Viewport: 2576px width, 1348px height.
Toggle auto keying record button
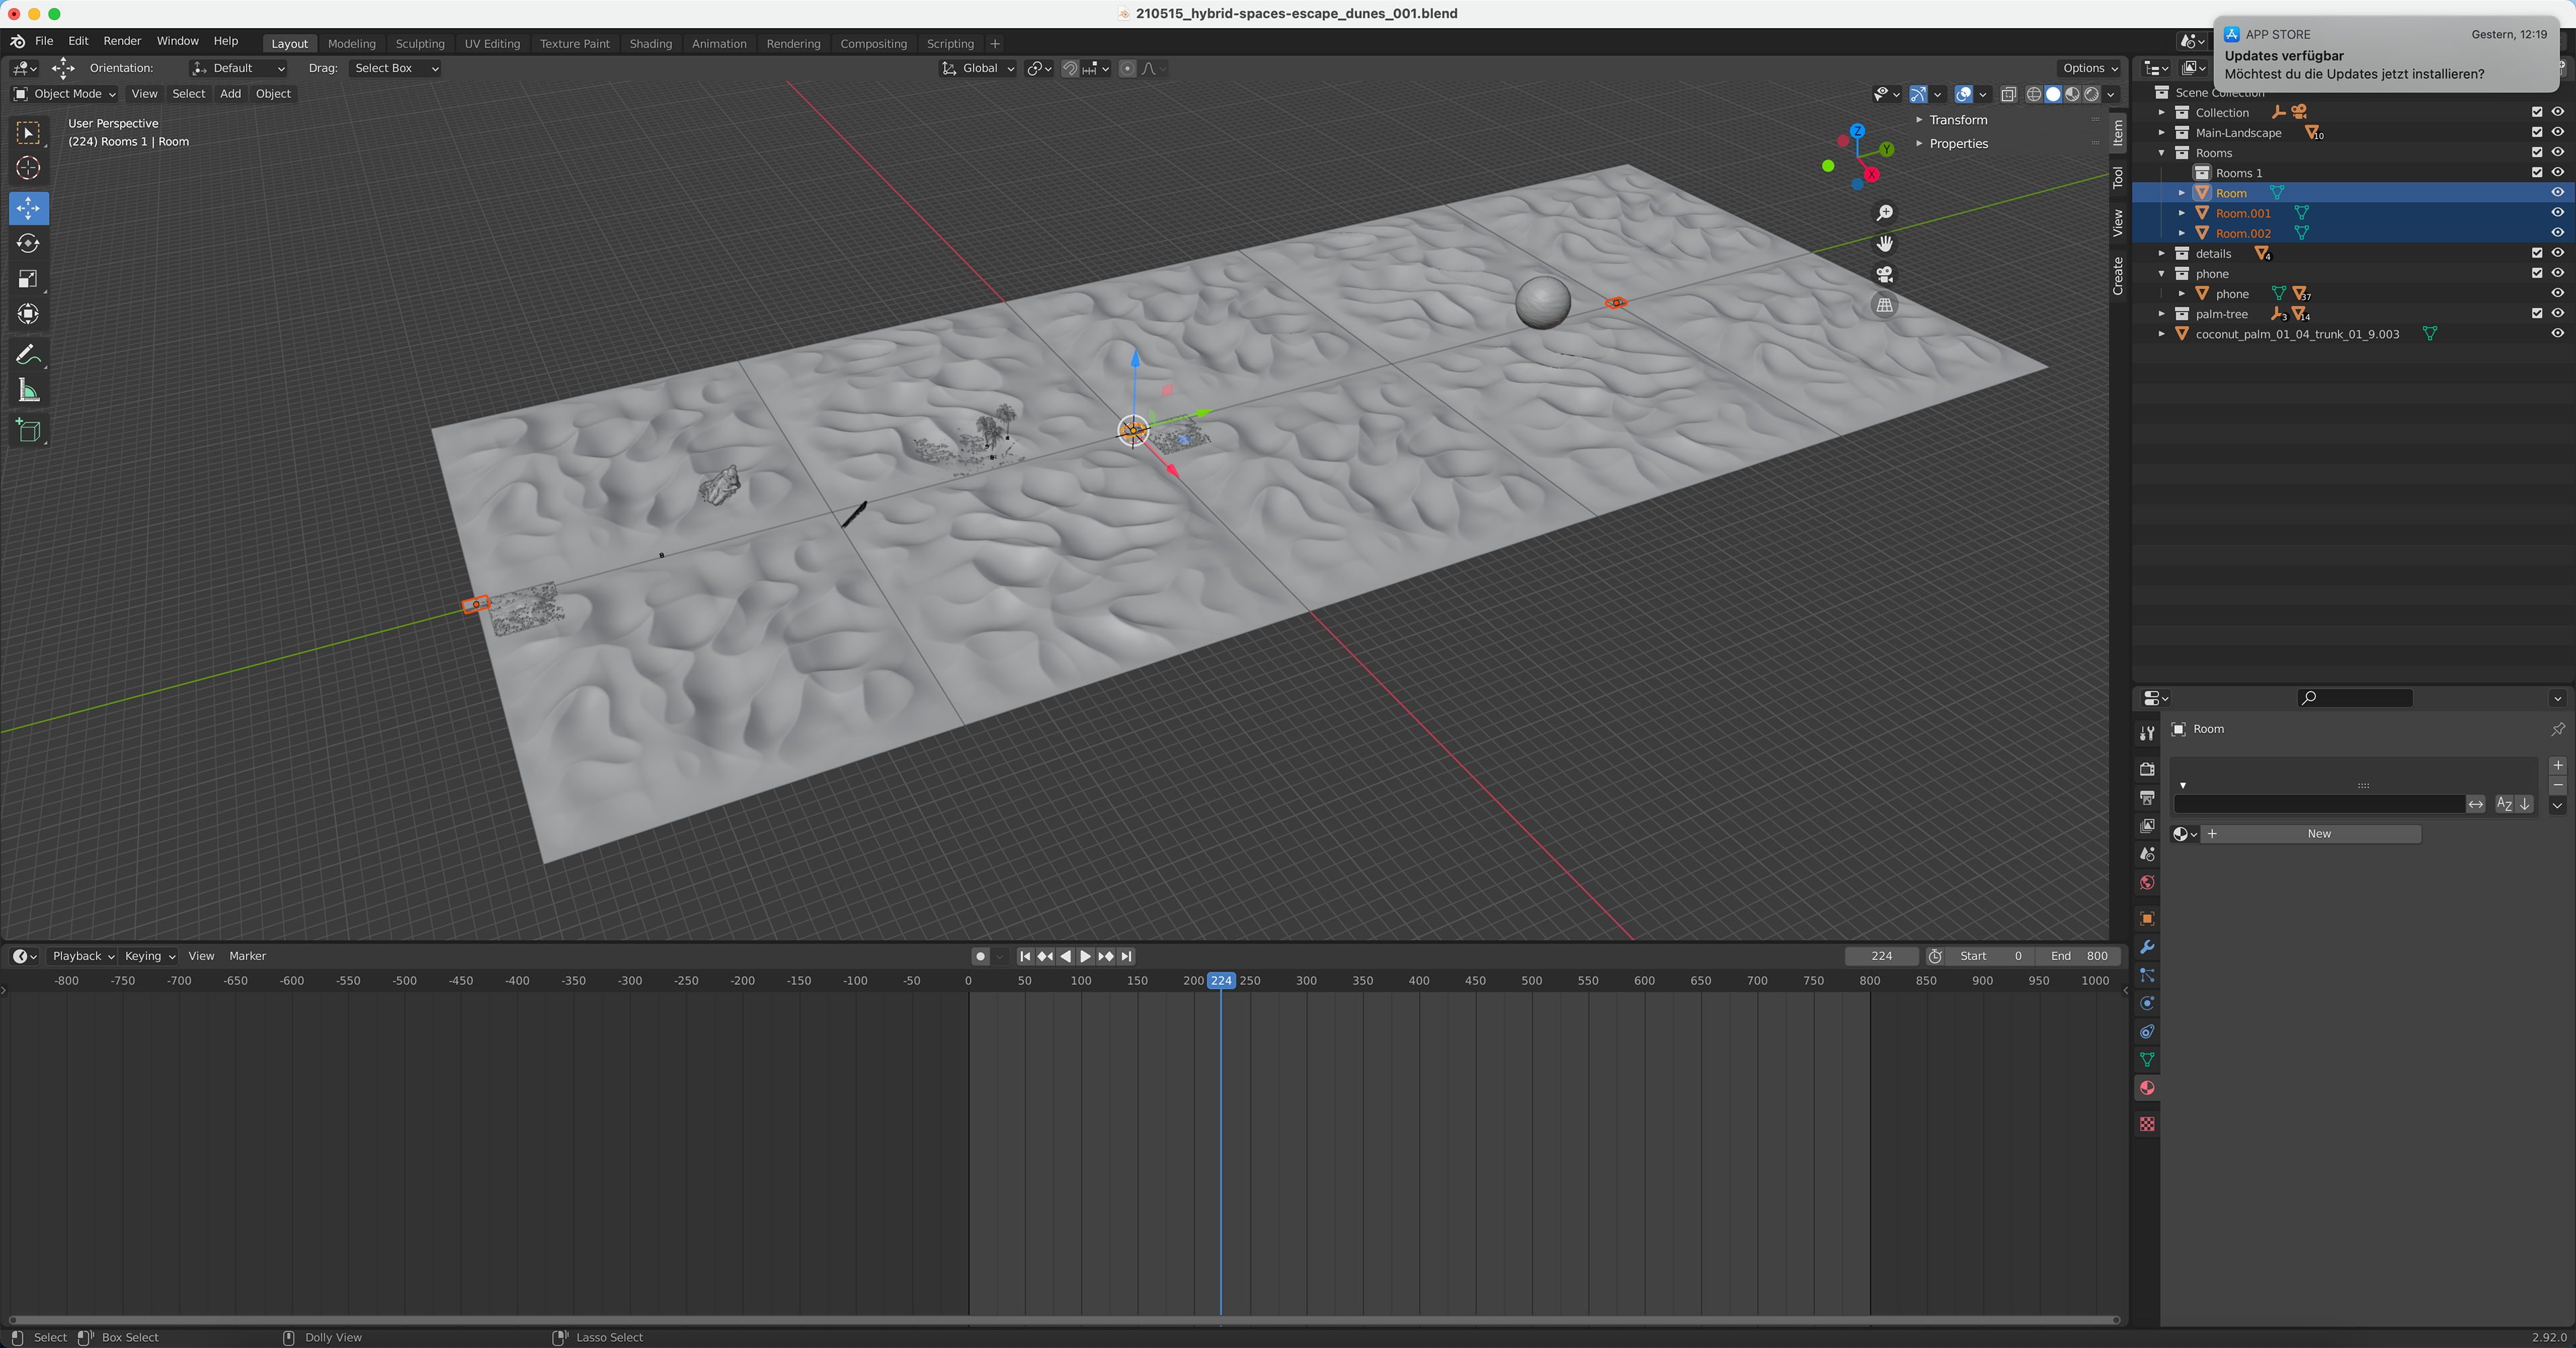tap(980, 956)
